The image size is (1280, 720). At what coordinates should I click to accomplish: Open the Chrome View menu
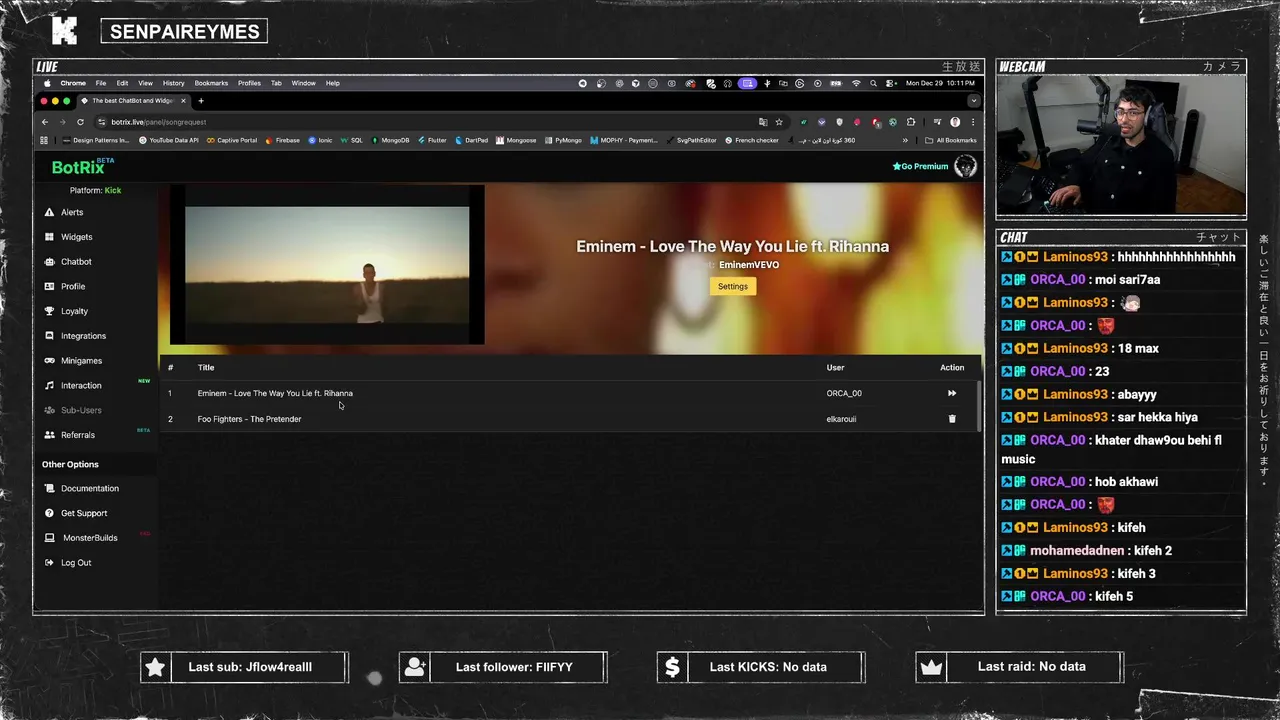[145, 83]
